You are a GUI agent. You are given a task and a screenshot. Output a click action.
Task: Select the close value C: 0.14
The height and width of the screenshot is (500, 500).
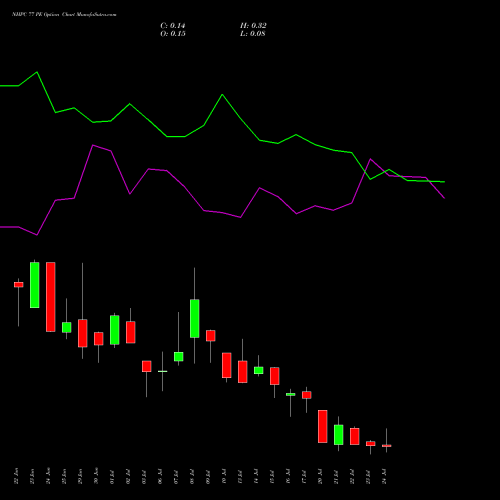173,26
